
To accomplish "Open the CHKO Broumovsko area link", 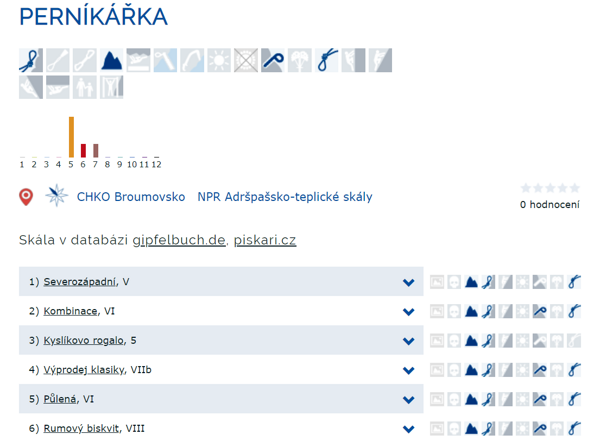I will pos(131,197).
